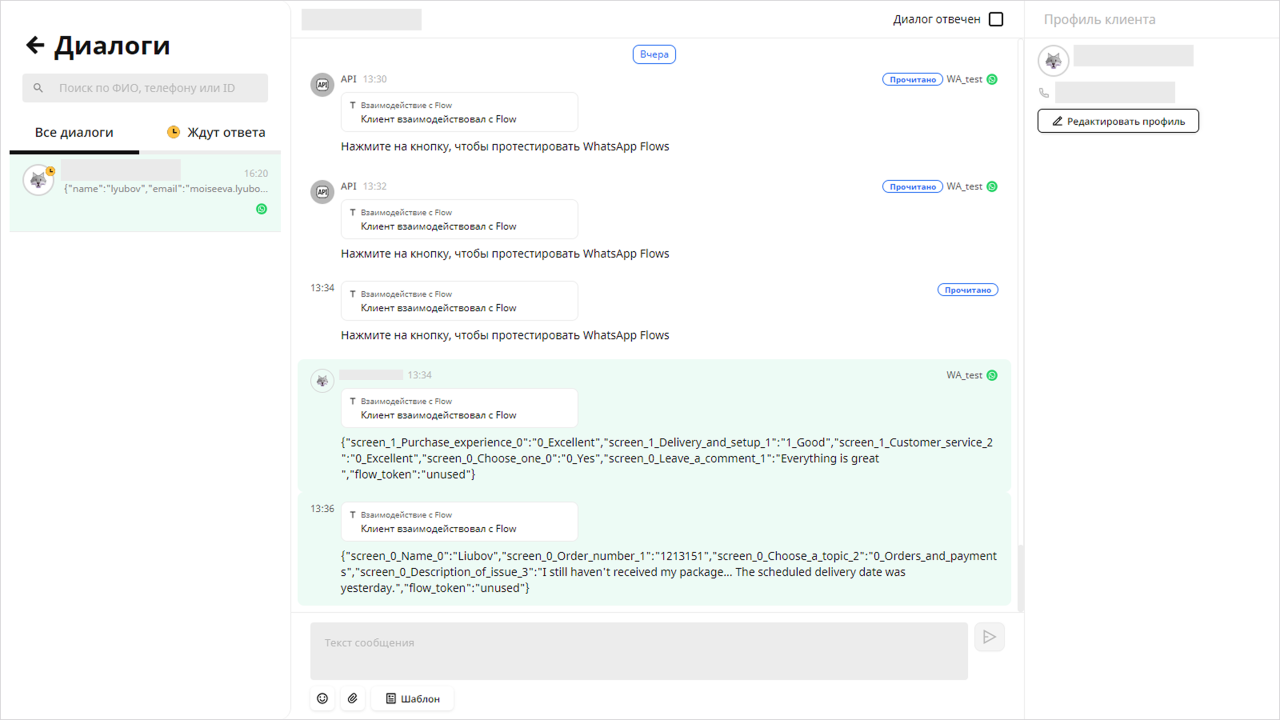Image resolution: width=1280 pixels, height=720 pixels.
Task: Click the phone icon in client profile
Action: [x=1044, y=93]
